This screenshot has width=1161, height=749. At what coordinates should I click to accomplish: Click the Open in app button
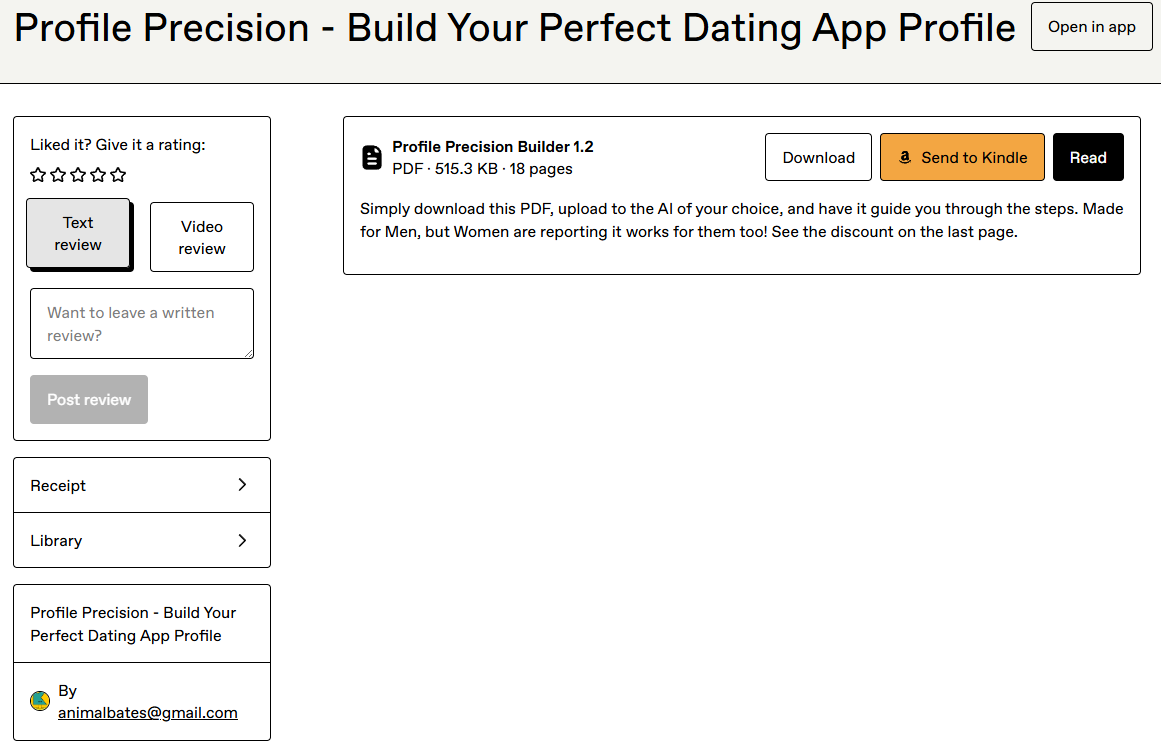(x=1091, y=27)
